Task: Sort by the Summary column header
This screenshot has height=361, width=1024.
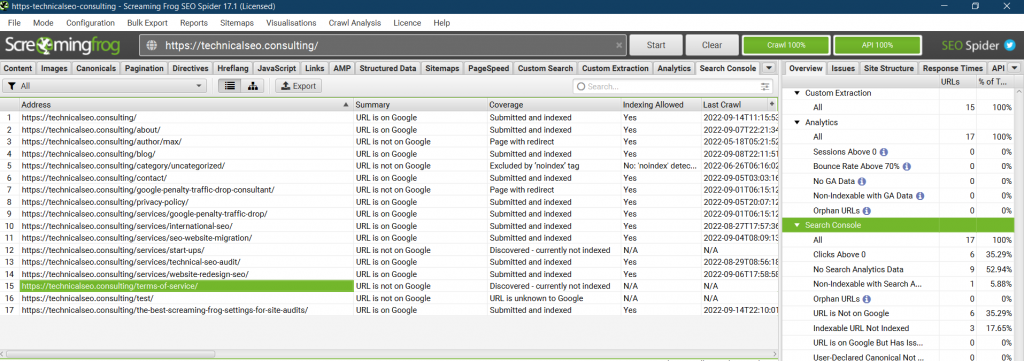Action: pyautogui.click(x=420, y=104)
